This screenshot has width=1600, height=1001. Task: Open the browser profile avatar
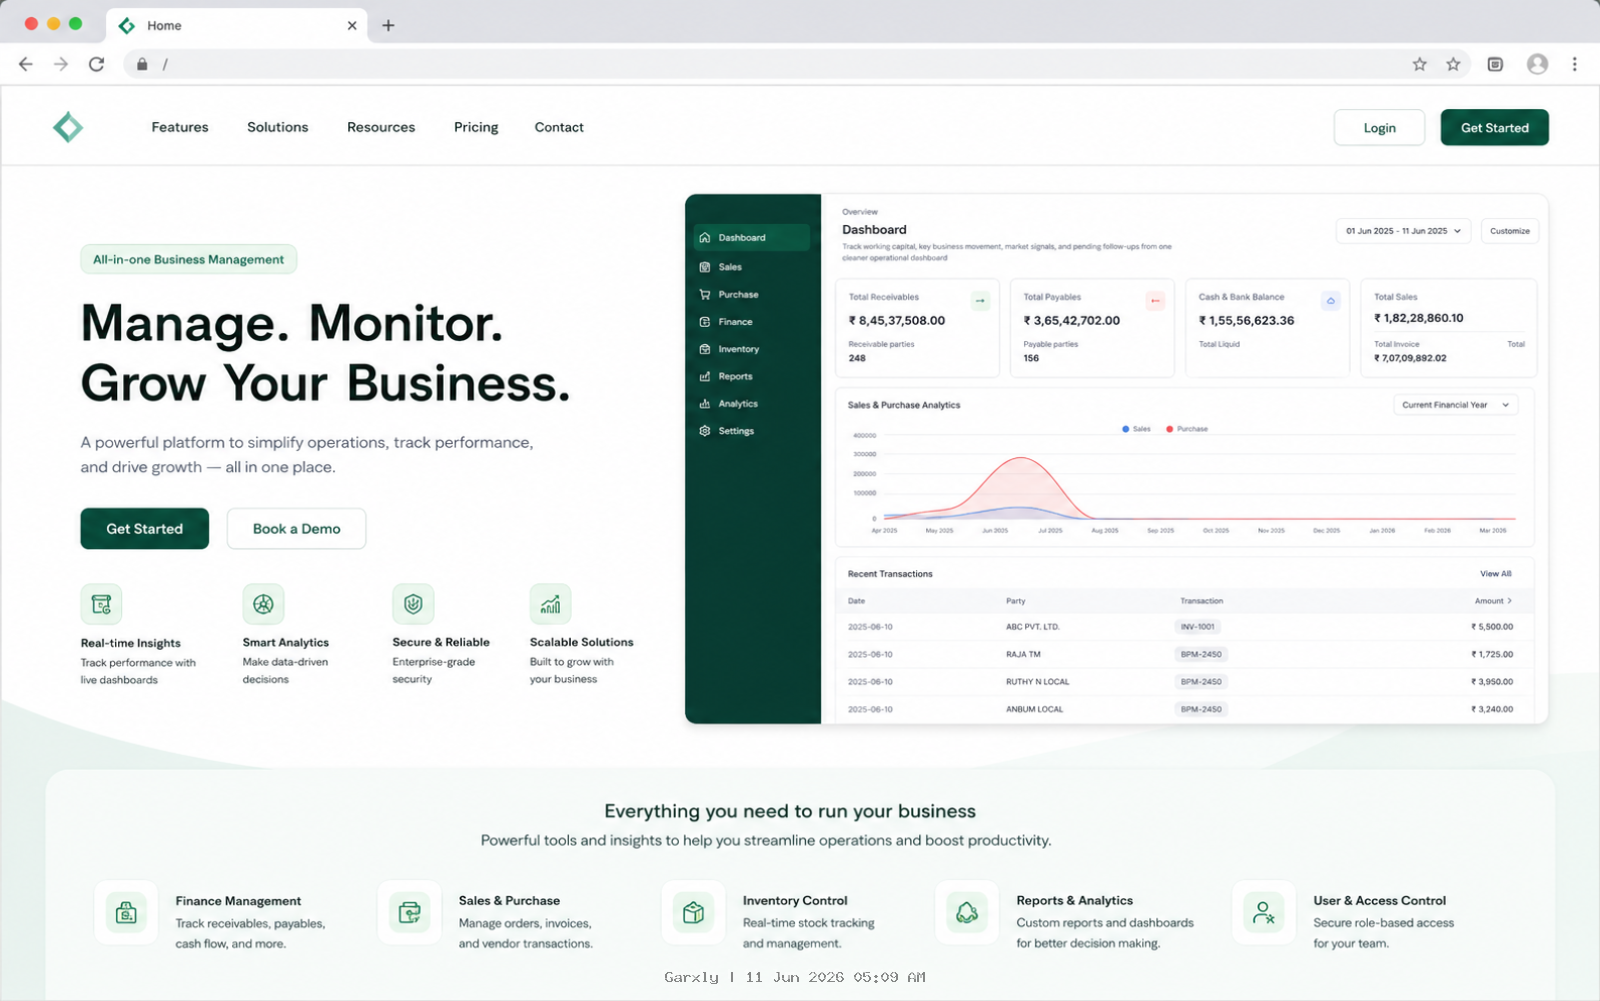(x=1537, y=64)
